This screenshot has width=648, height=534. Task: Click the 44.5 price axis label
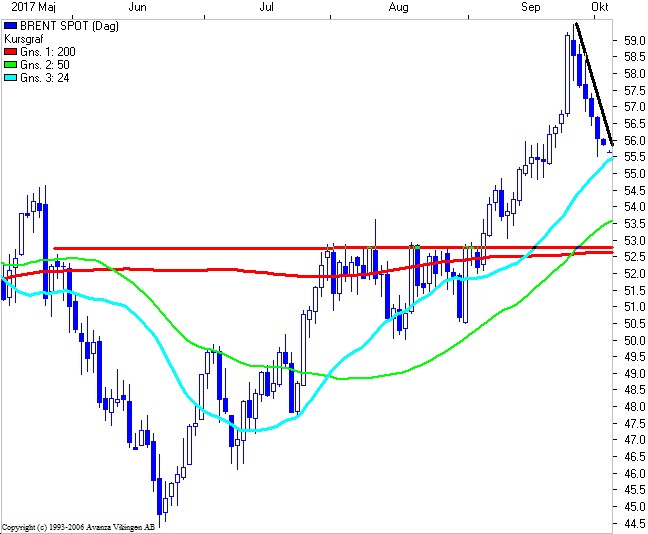coord(632,523)
